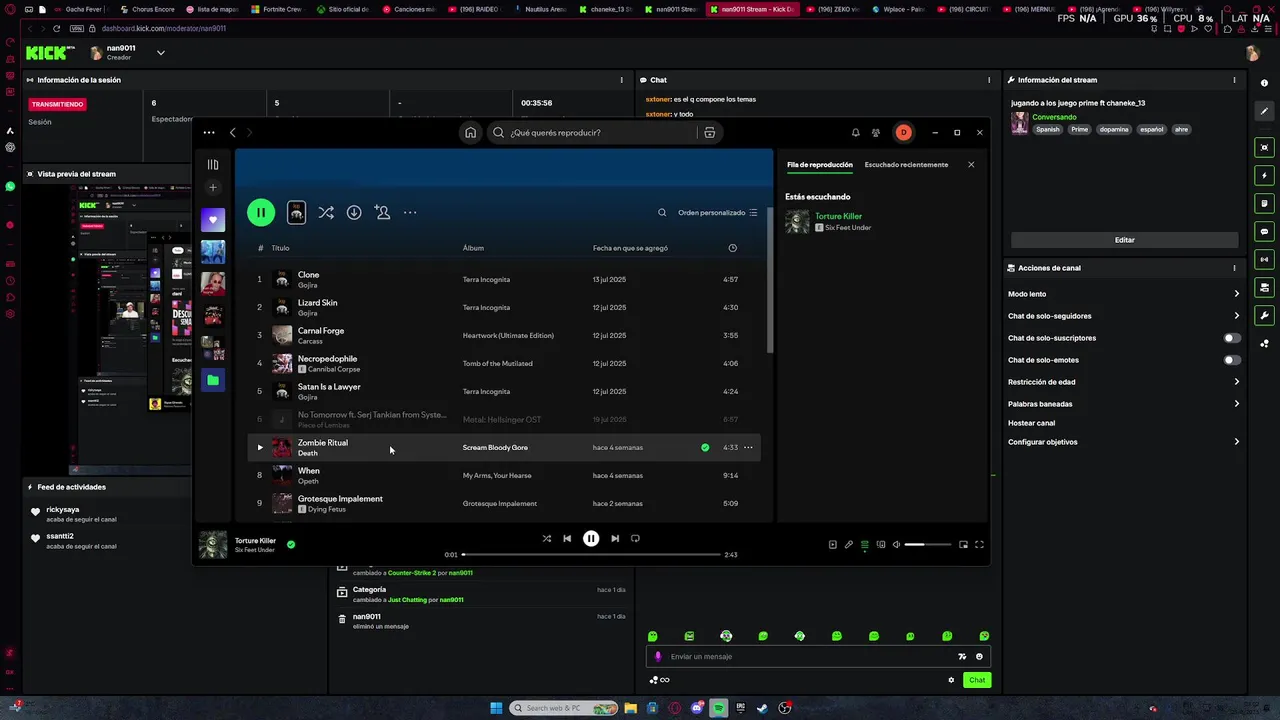
Task: Open Spotify Home icon
Action: 470,132
